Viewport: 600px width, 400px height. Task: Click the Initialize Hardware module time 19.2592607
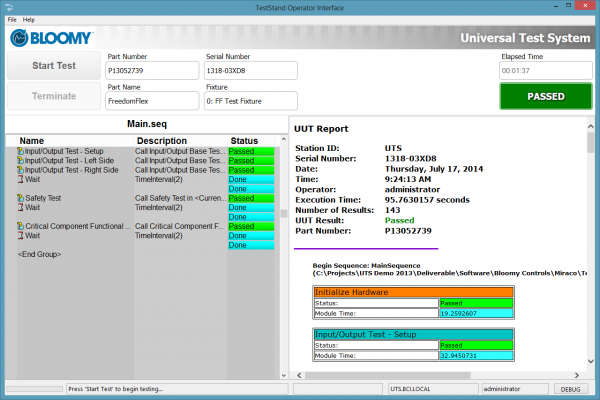tap(476, 313)
